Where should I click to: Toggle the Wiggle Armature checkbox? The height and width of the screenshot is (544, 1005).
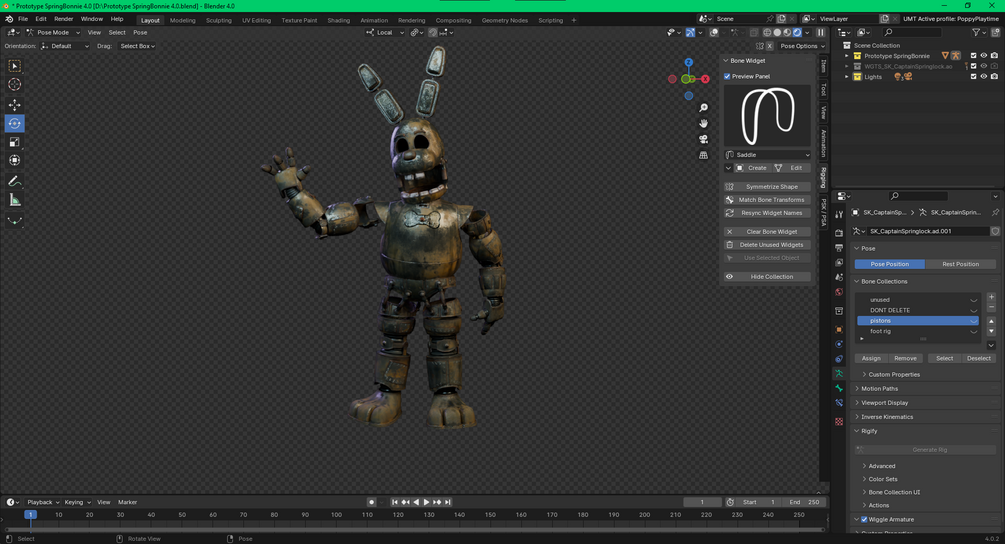coord(864,520)
